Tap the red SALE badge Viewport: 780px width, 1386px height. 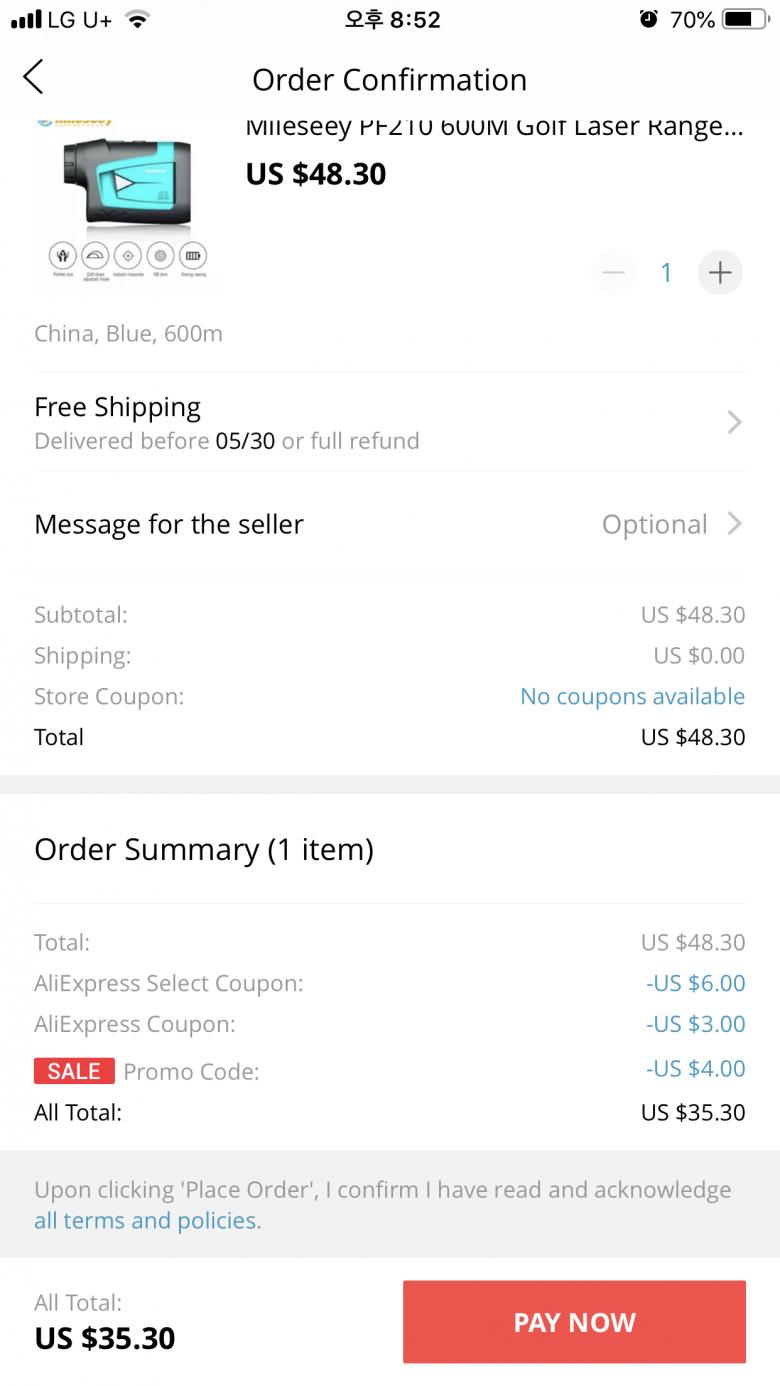pyautogui.click(x=74, y=1071)
